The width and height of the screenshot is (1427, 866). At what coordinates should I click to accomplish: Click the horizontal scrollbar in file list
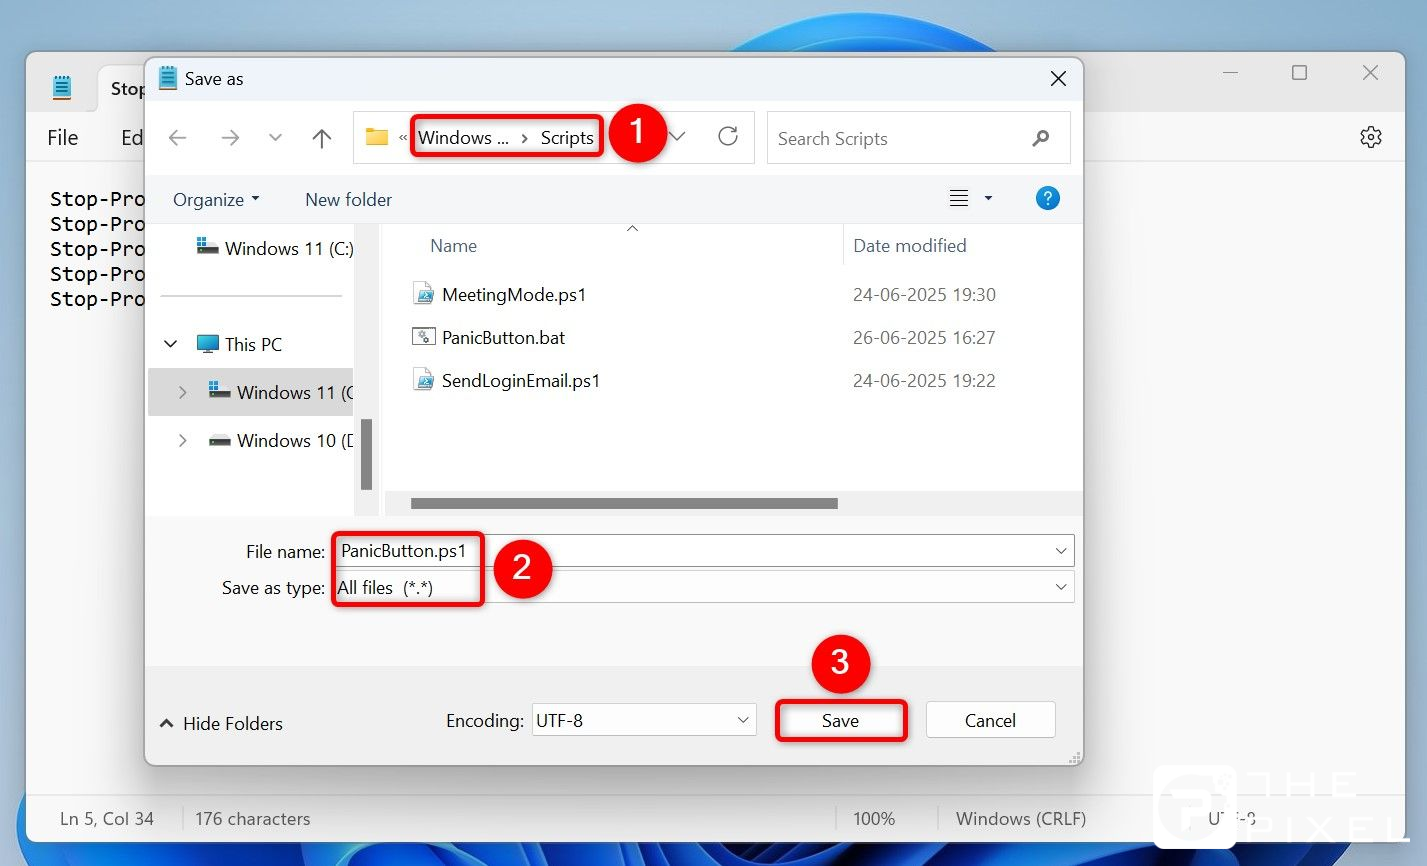coord(623,504)
